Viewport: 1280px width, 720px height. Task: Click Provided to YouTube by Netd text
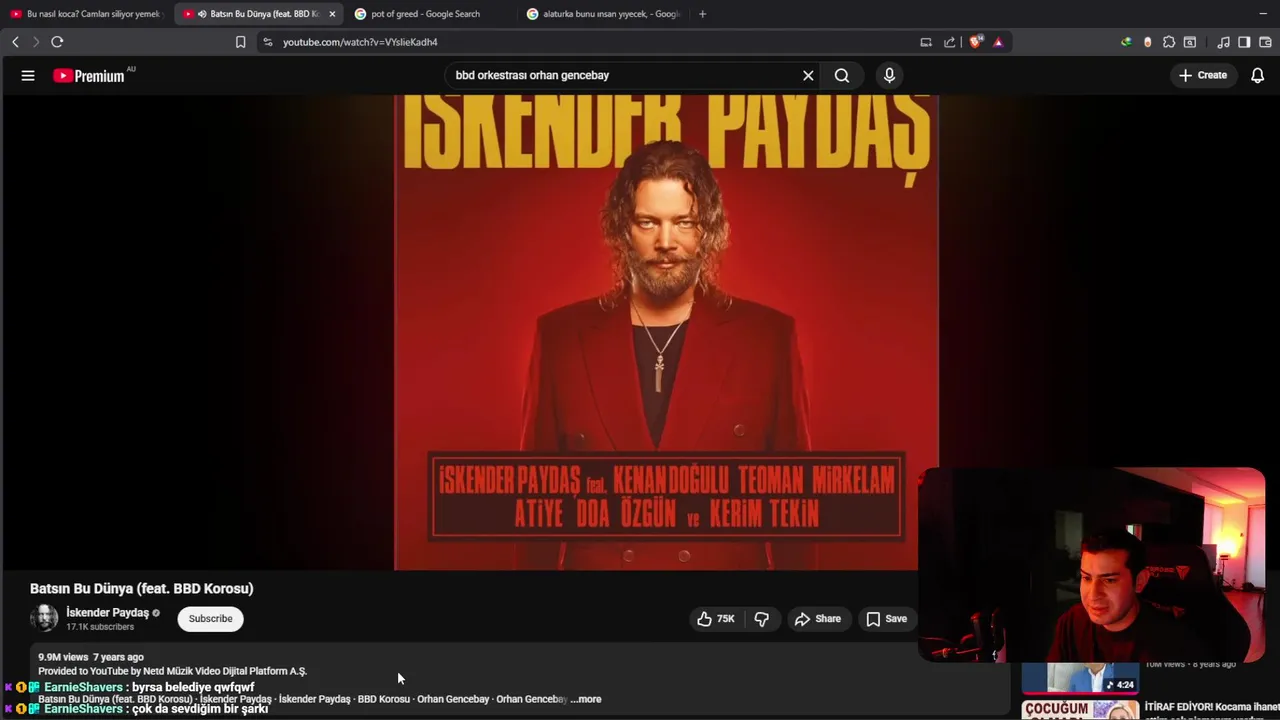172,671
